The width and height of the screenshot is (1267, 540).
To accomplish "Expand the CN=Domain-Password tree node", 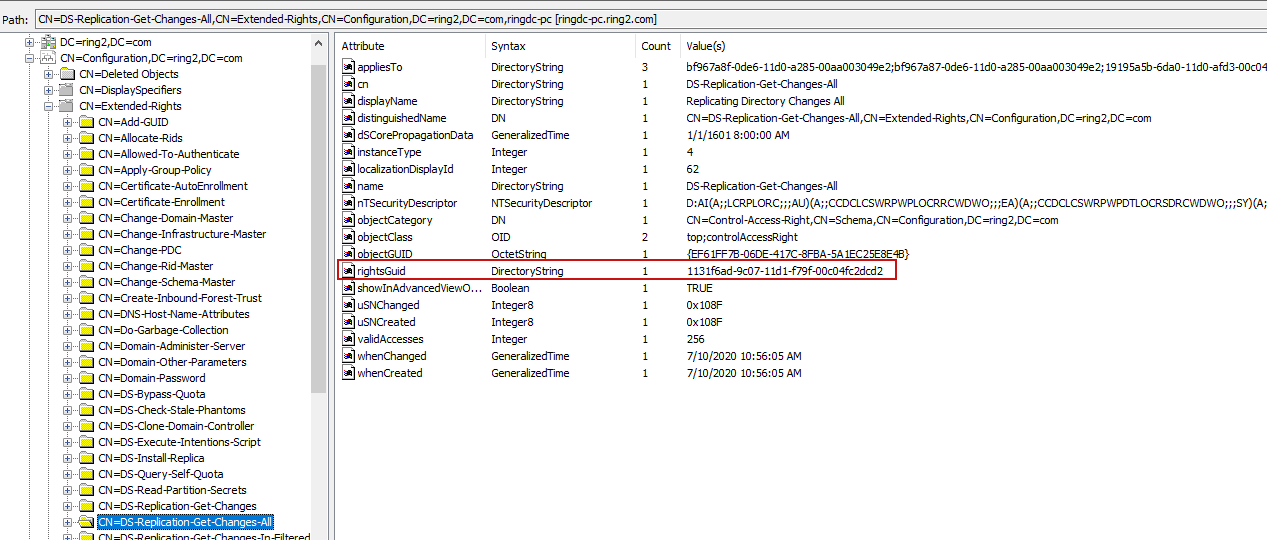I will point(67,378).
